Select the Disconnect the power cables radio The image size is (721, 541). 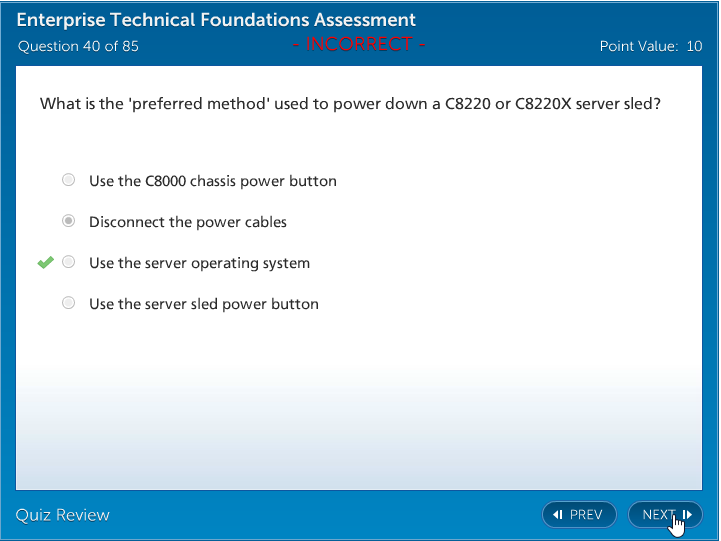[x=68, y=221]
